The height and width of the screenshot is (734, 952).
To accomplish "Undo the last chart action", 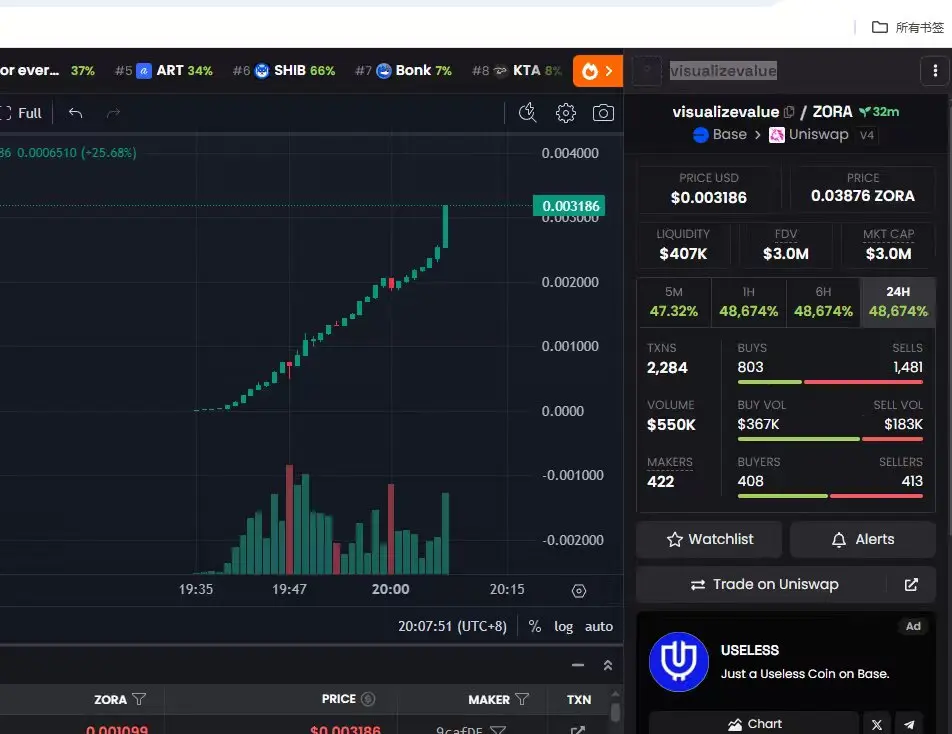I will point(75,113).
